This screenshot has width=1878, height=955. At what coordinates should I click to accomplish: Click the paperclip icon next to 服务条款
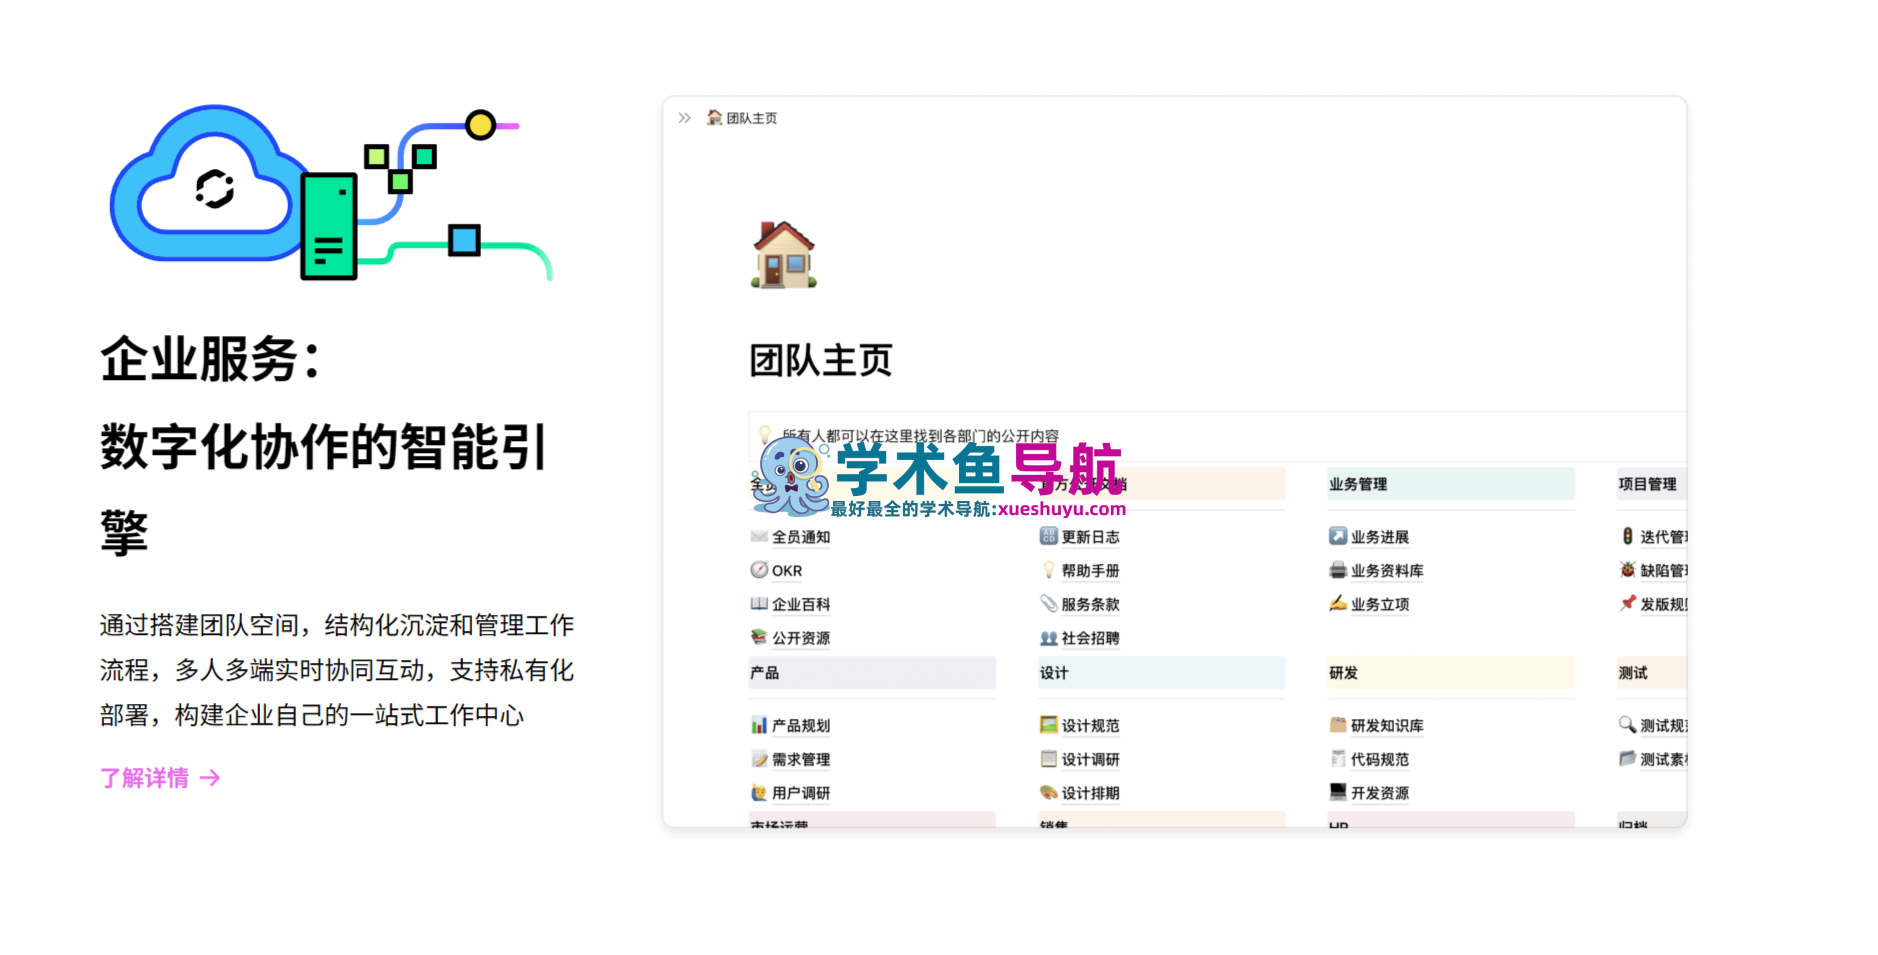(1047, 603)
